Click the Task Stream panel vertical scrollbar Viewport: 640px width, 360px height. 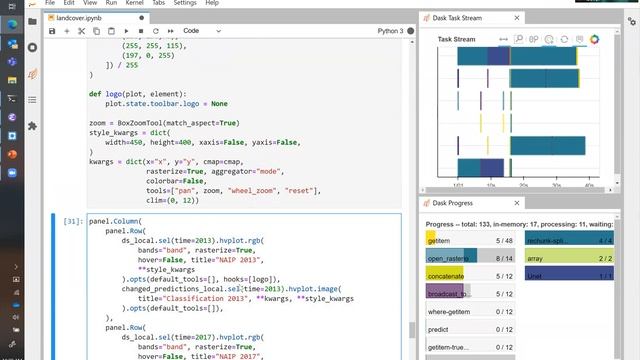pos(617,108)
